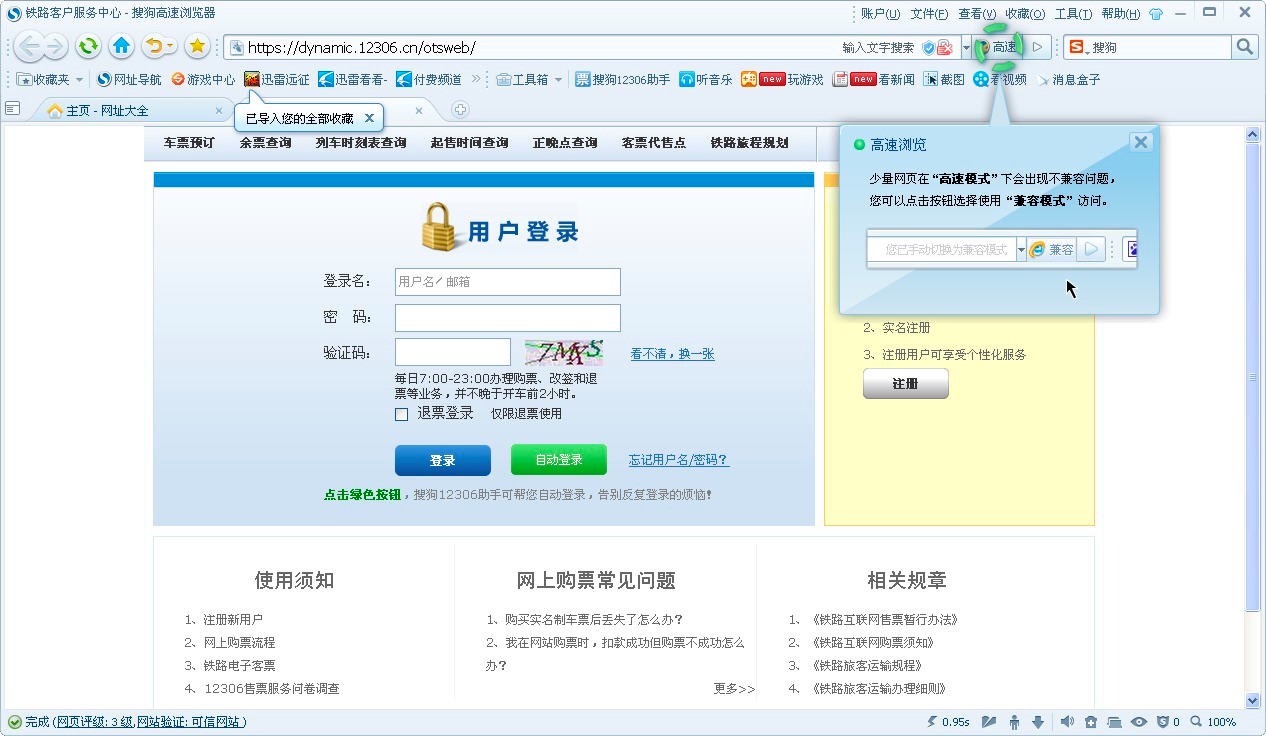Viewport: 1266px width, 736px height.
Task: Open the 收藏夹 favorites dropdown
Action: [50, 79]
